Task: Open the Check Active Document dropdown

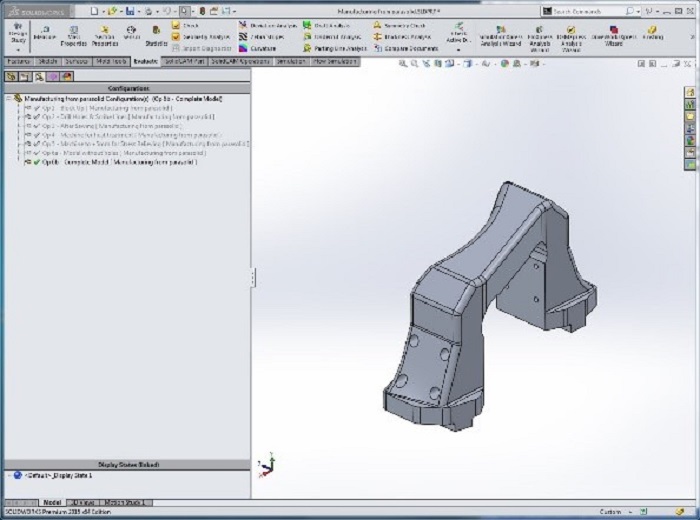Action: [458, 49]
